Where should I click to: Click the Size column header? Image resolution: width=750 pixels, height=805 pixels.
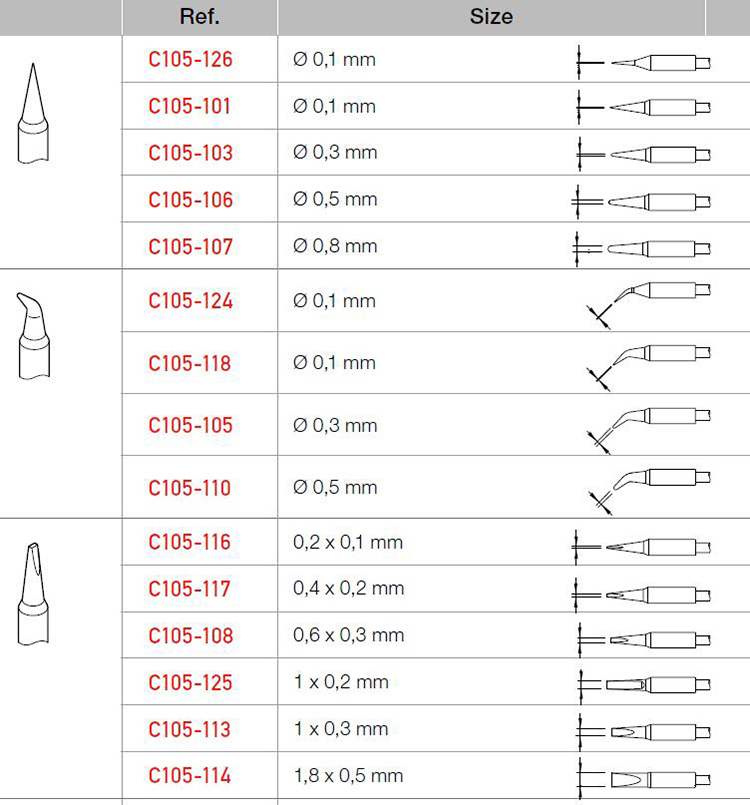pos(491,17)
